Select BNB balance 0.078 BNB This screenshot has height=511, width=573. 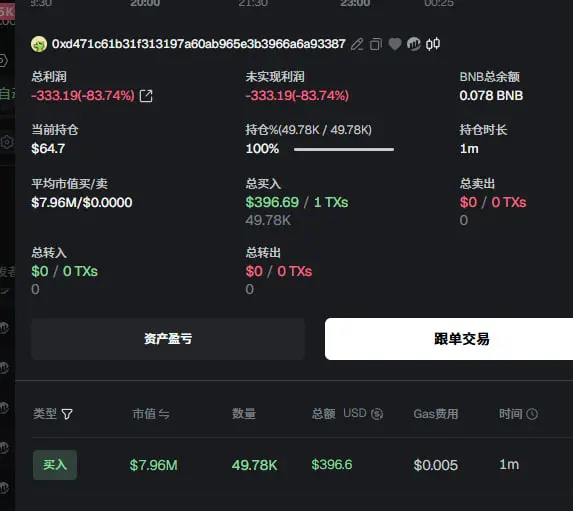coord(491,96)
